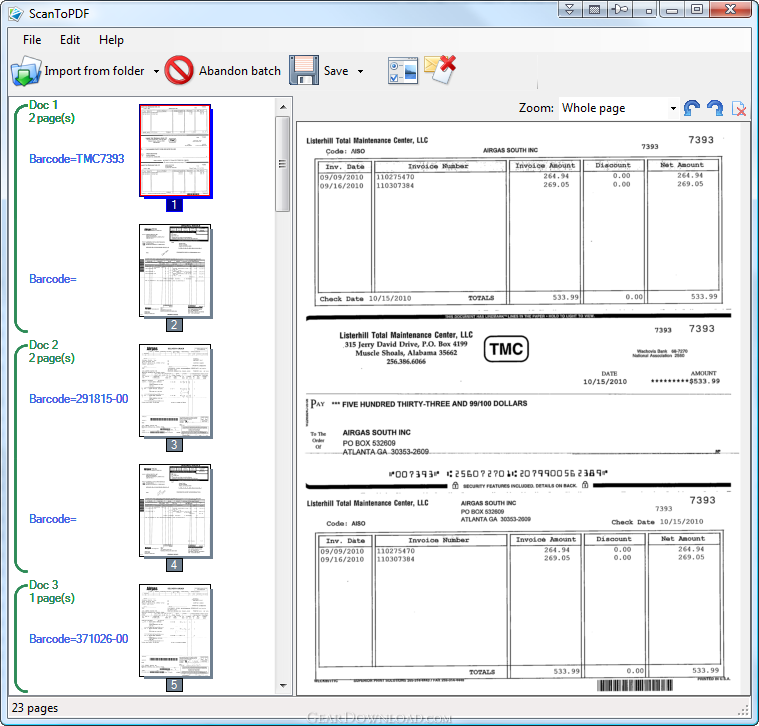759x726 pixels.
Task: Click the Barcode=TMC7393 label
Action: pyautogui.click(x=77, y=159)
